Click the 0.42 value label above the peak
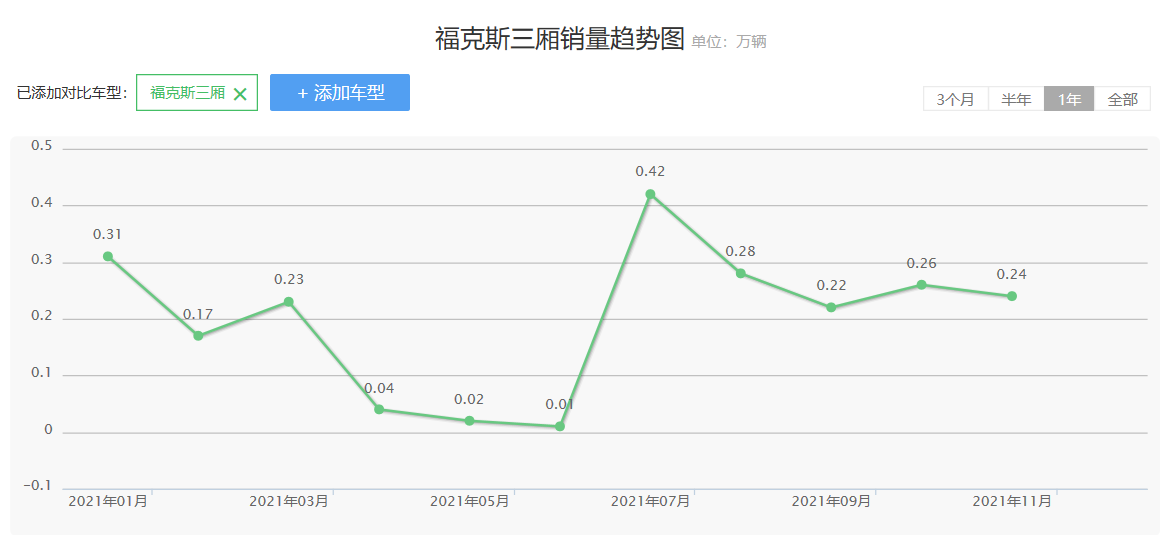1172x535 pixels. [x=650, y=171]
